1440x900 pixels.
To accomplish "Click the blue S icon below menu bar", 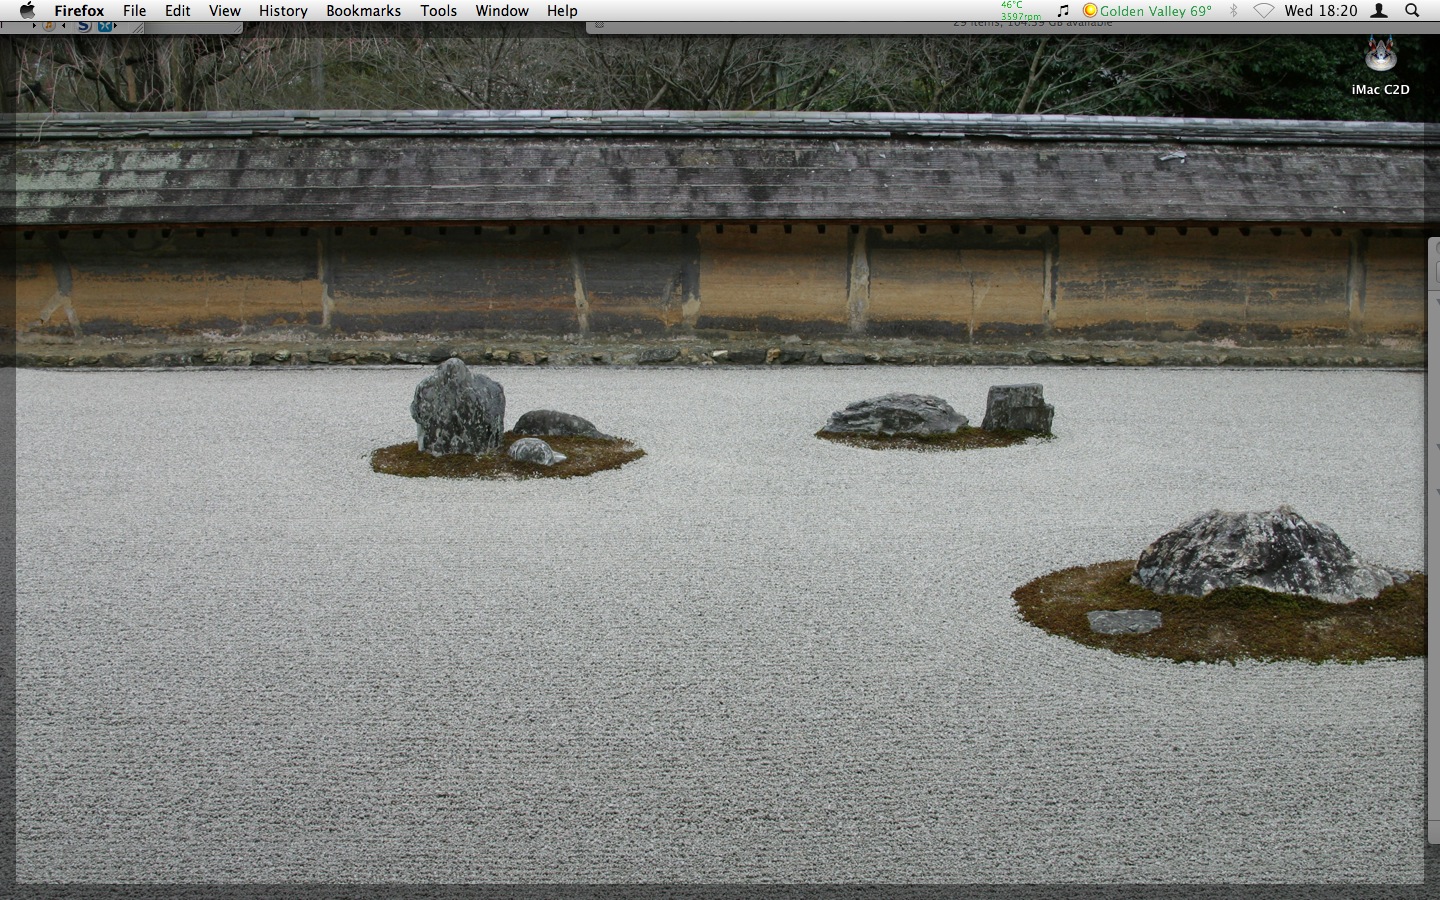I will 85,25.
